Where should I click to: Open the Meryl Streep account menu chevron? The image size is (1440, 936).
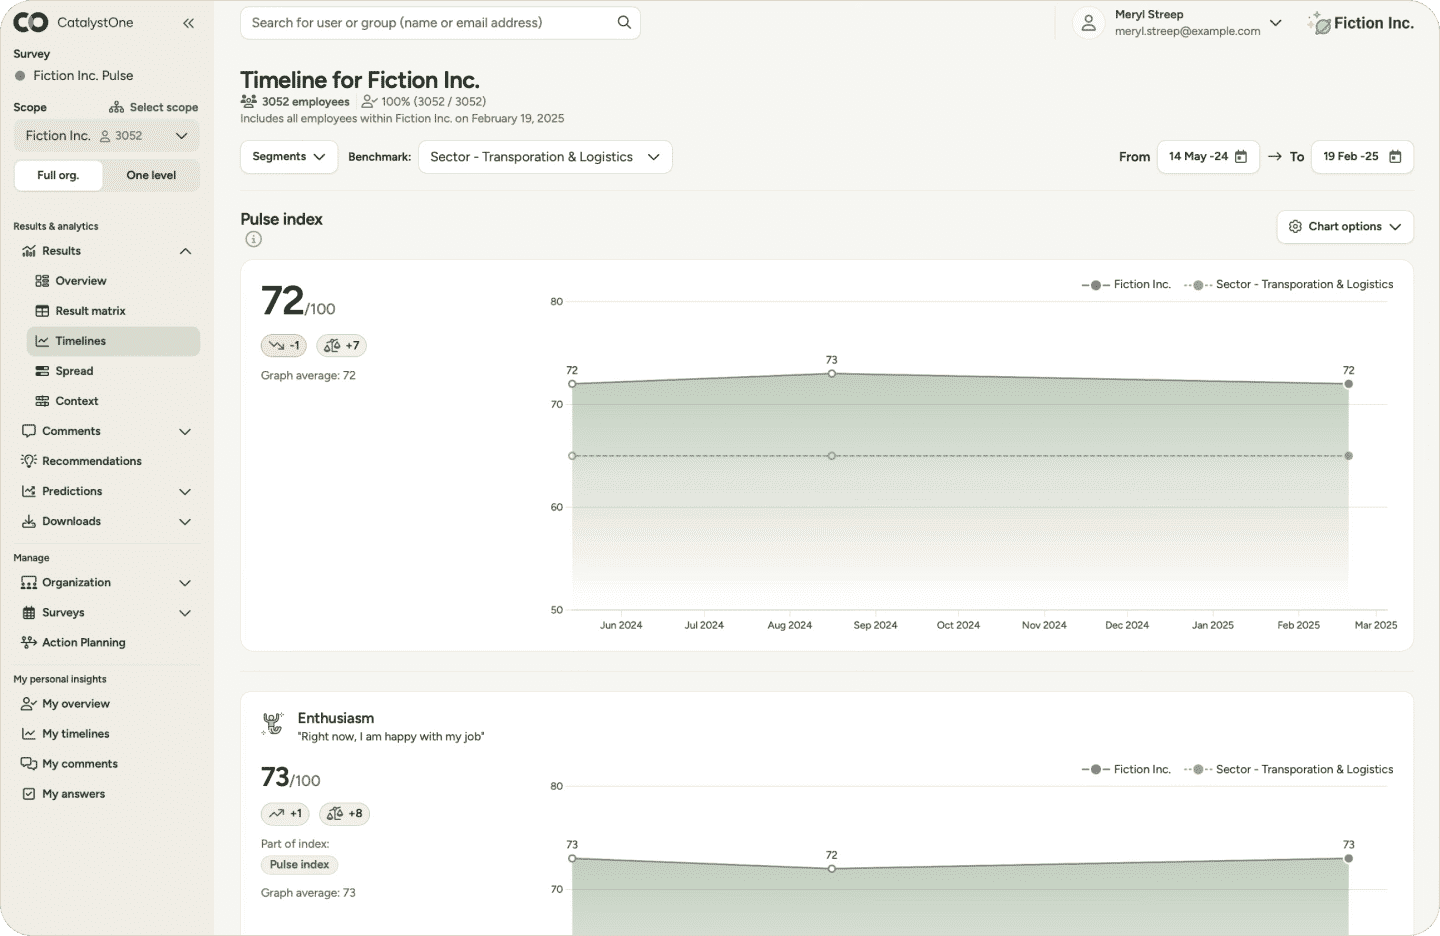1276,23
